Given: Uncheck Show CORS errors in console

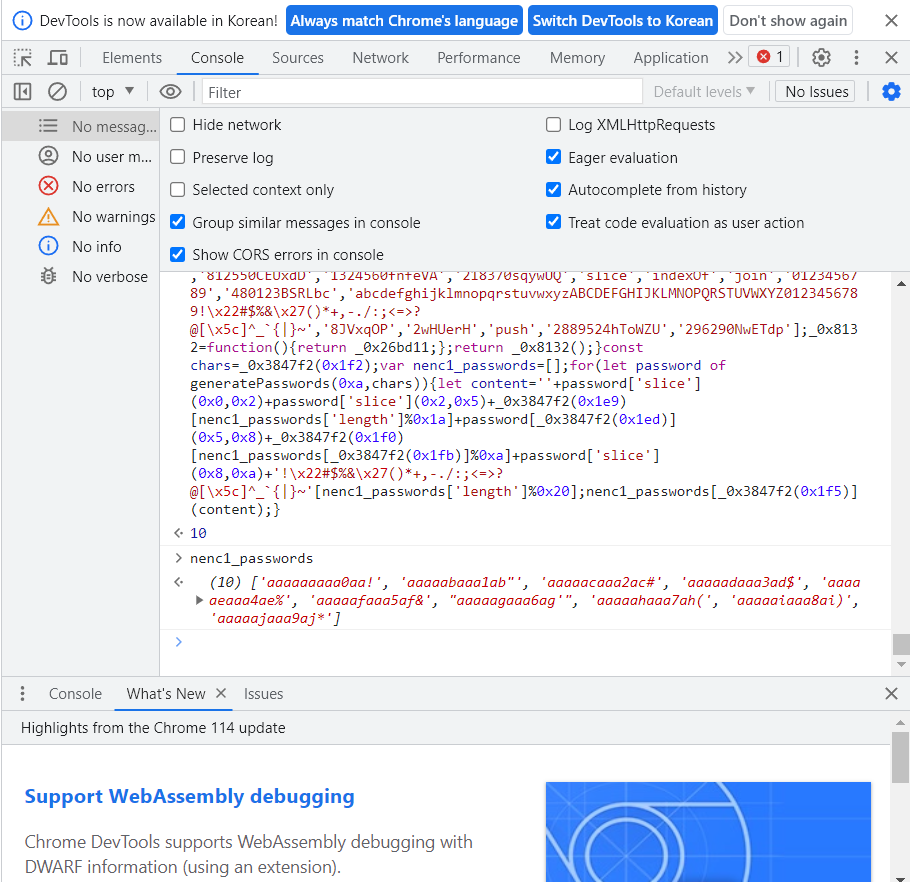Looking at the screenshot, I should [178, 255].
